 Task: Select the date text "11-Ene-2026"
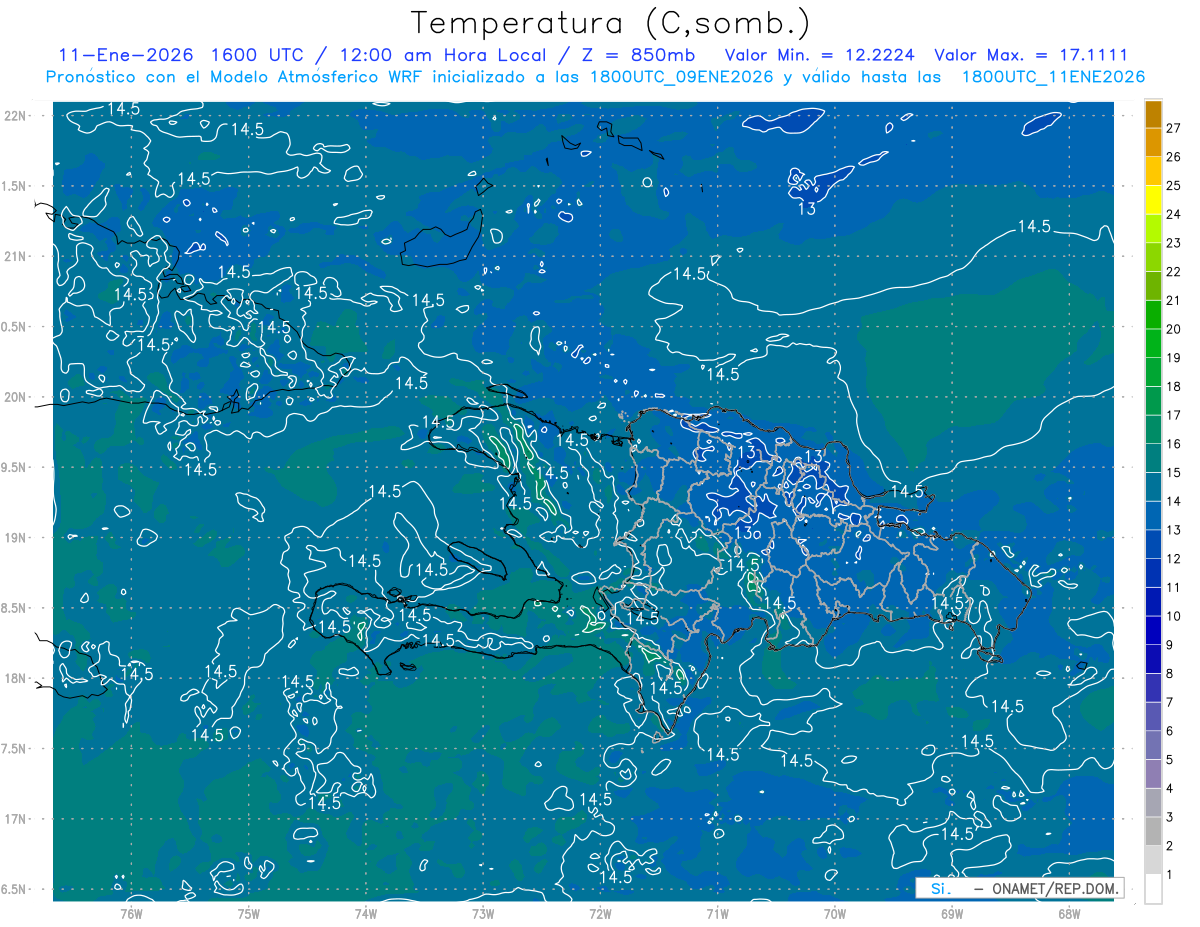tap(126, 56)
